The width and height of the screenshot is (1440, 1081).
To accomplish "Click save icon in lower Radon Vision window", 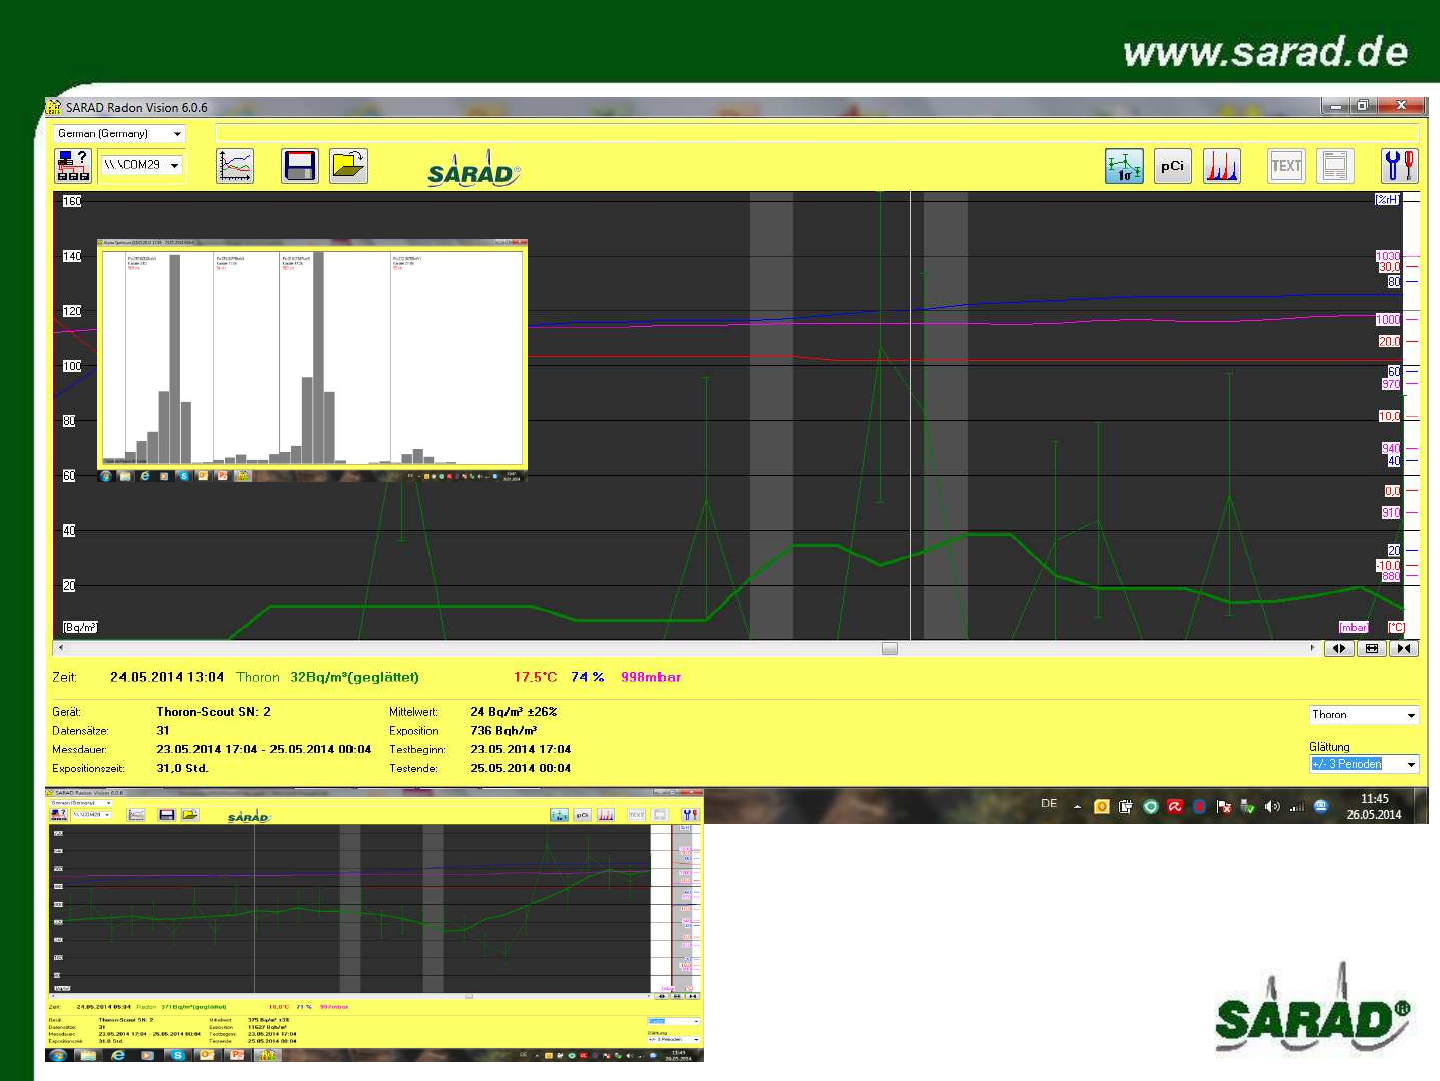I will click(x=167, y=815).
